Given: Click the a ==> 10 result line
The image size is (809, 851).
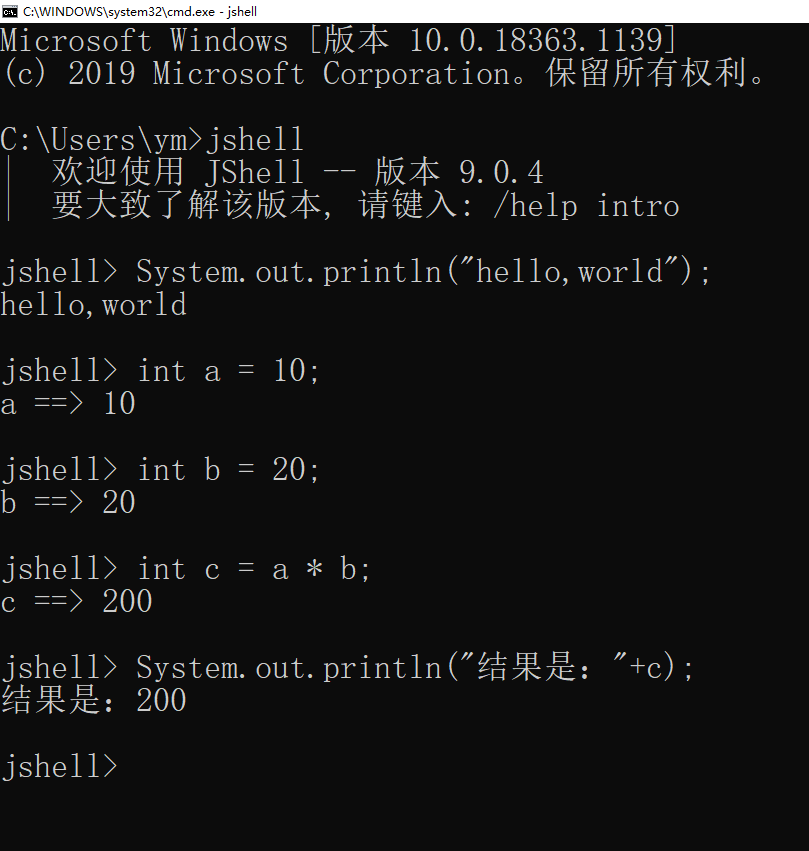Looking at the screenshot, I should 68,403.
